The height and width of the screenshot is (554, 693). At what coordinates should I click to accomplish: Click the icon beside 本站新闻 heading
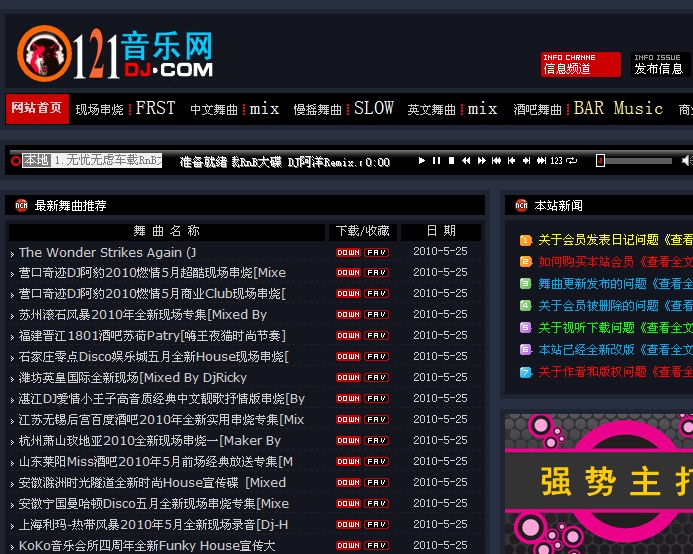[522, 205]
